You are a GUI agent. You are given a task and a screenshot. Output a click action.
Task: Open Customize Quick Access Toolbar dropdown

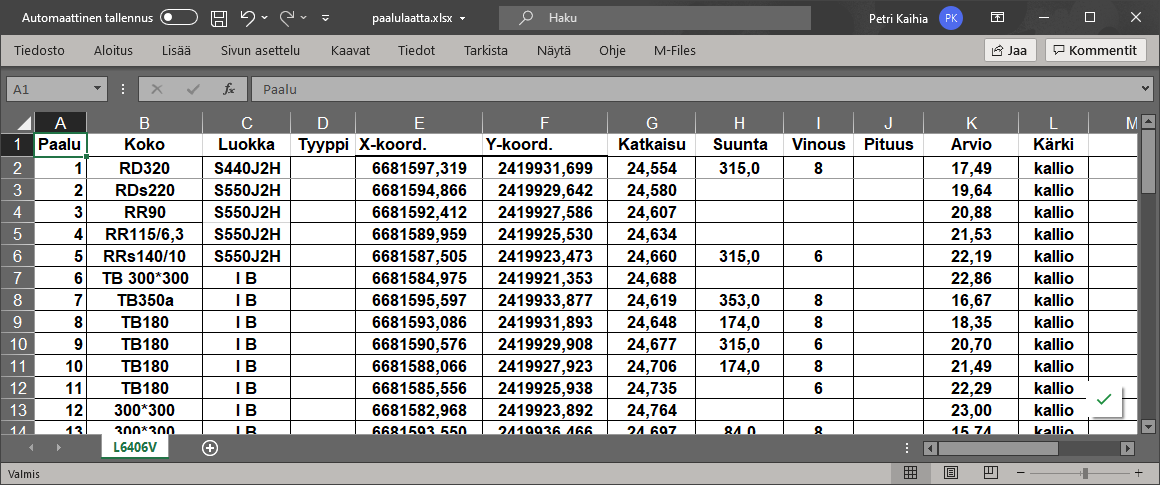point(326,18)
